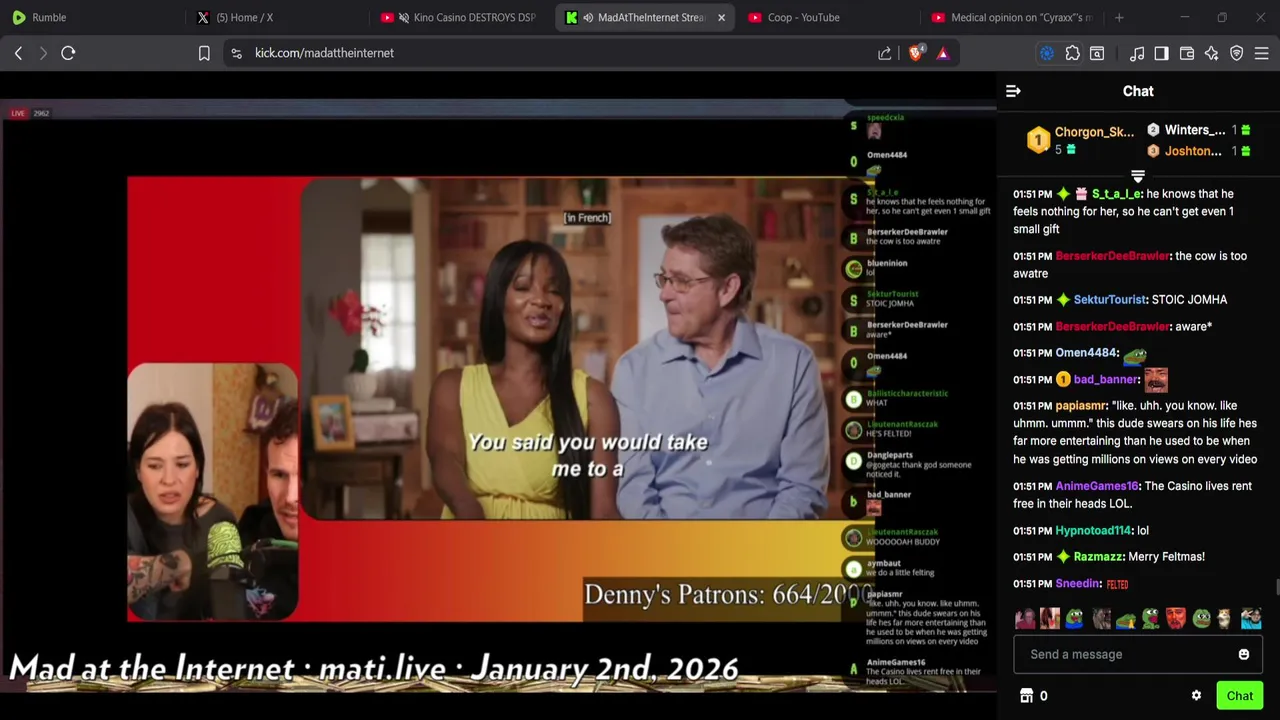Image resolution: width=1280 pixels, height=720 pixels.
Task: Open site settings icon beside URL
Action: tap(236, 53)
